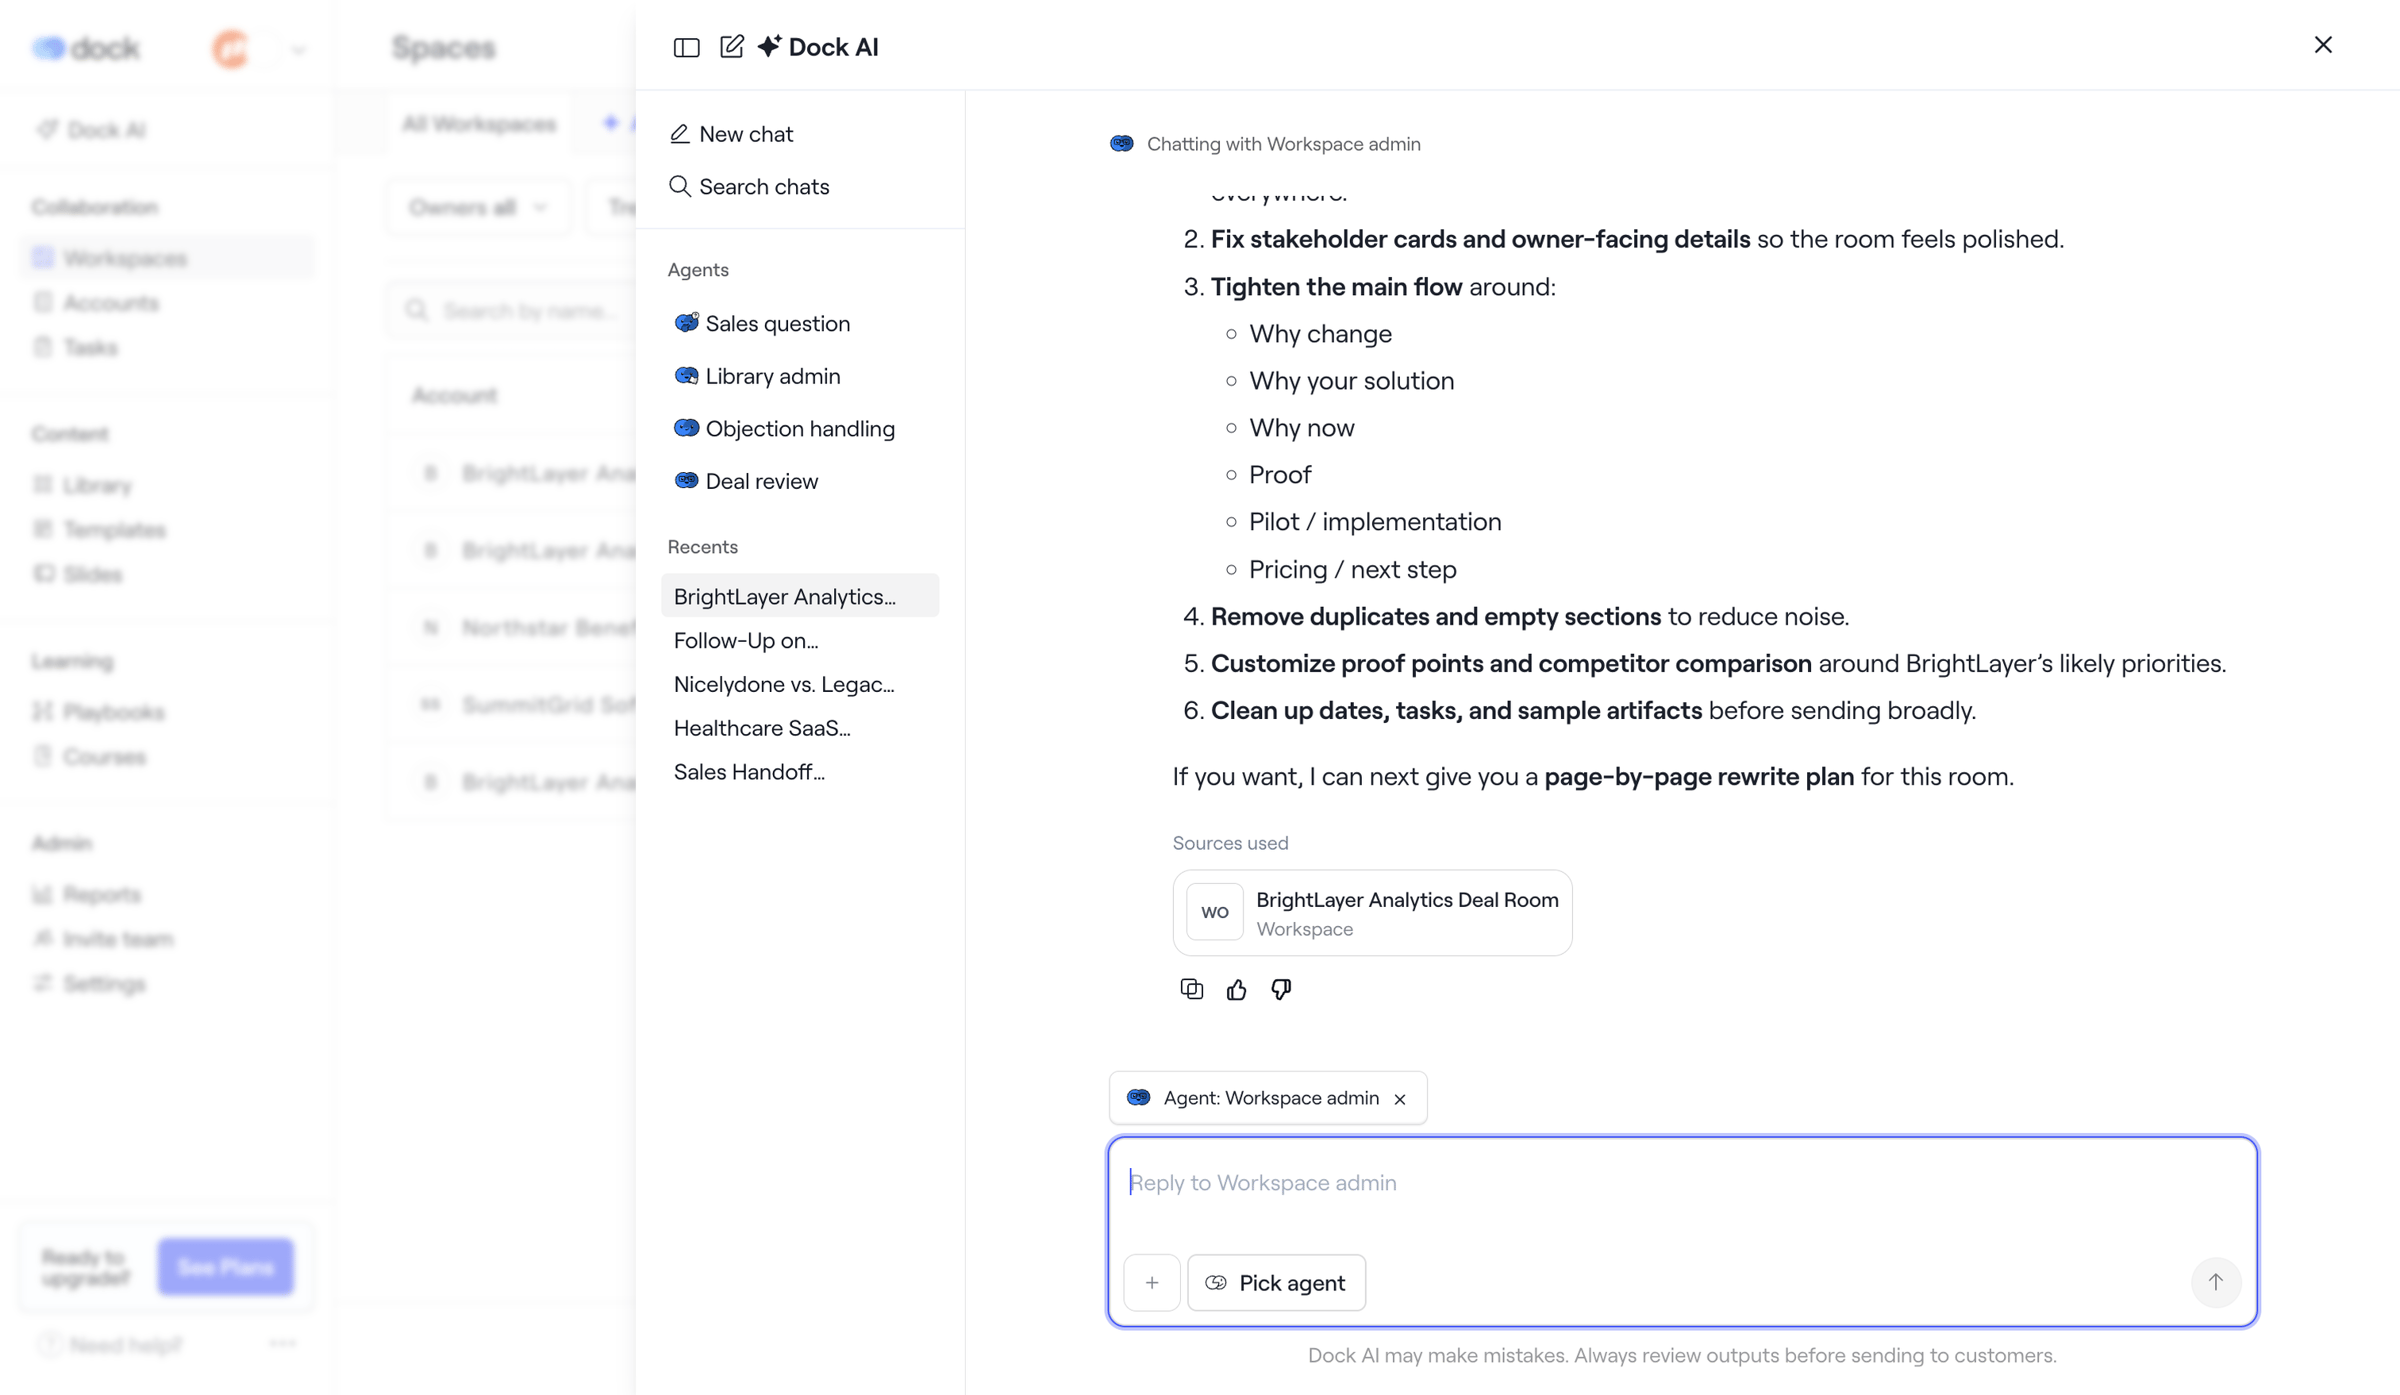Viewport: 2400px width, 1395px height.
Task: Open the Sales Handoff recent chat
Action: coord(800,772)
